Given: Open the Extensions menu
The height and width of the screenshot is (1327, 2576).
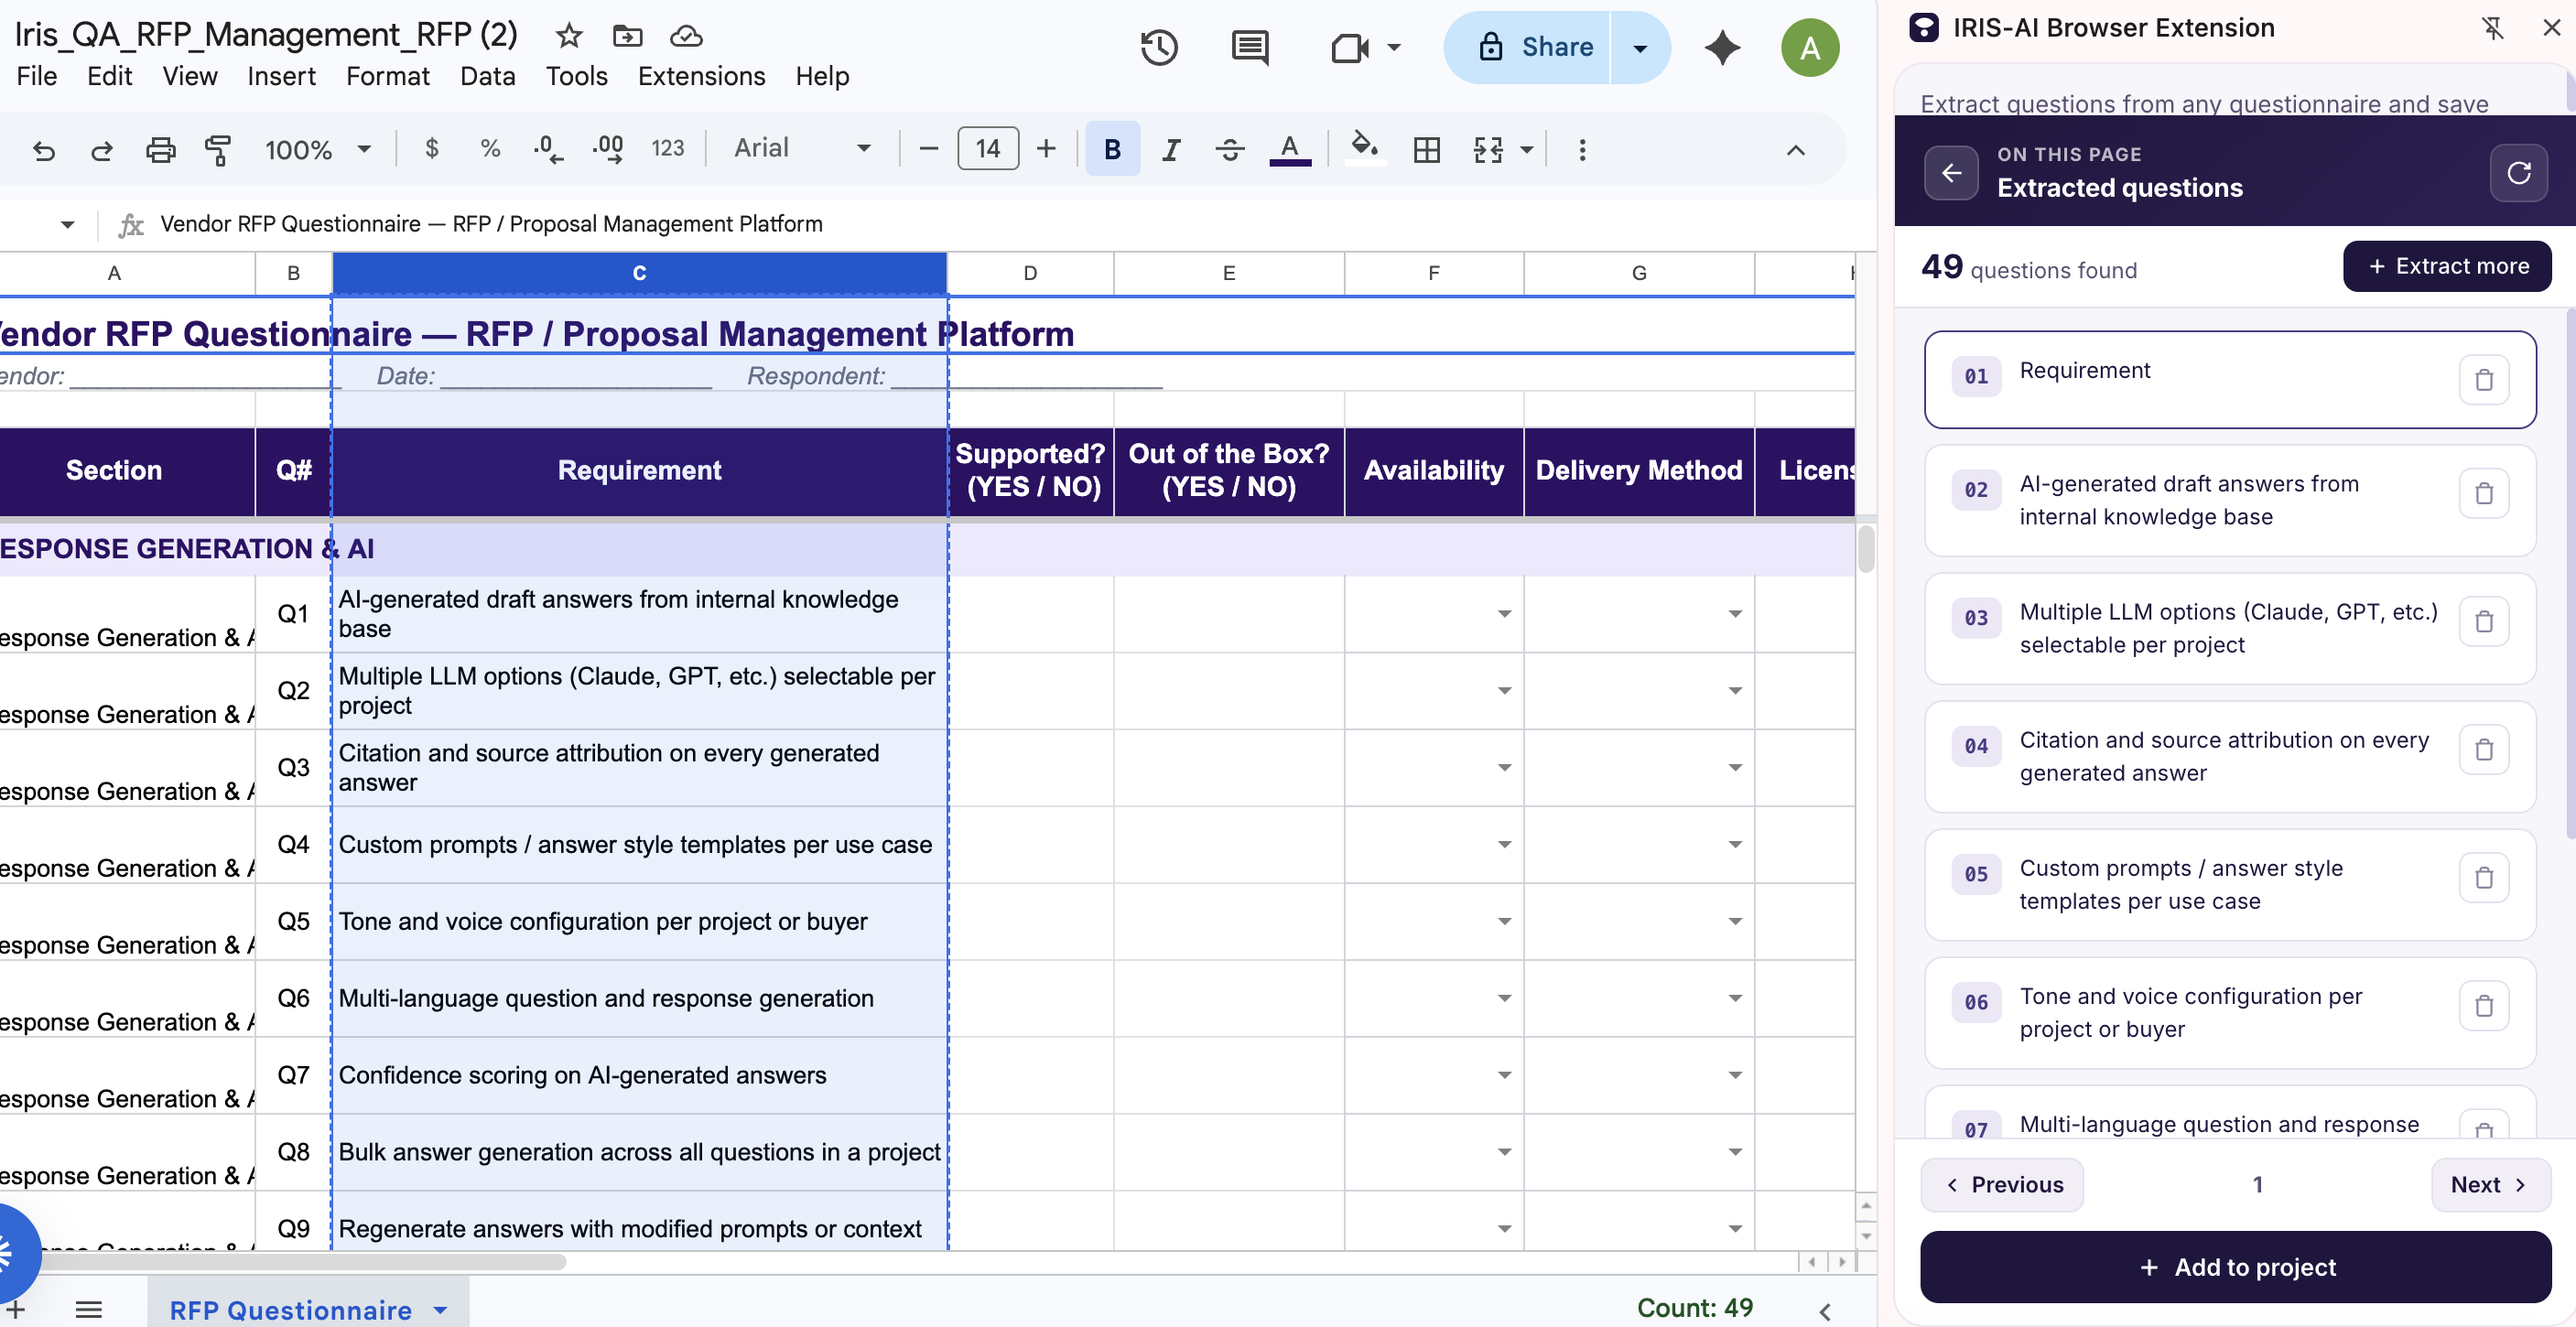Looking at the screenshot, I should [701, 76].
